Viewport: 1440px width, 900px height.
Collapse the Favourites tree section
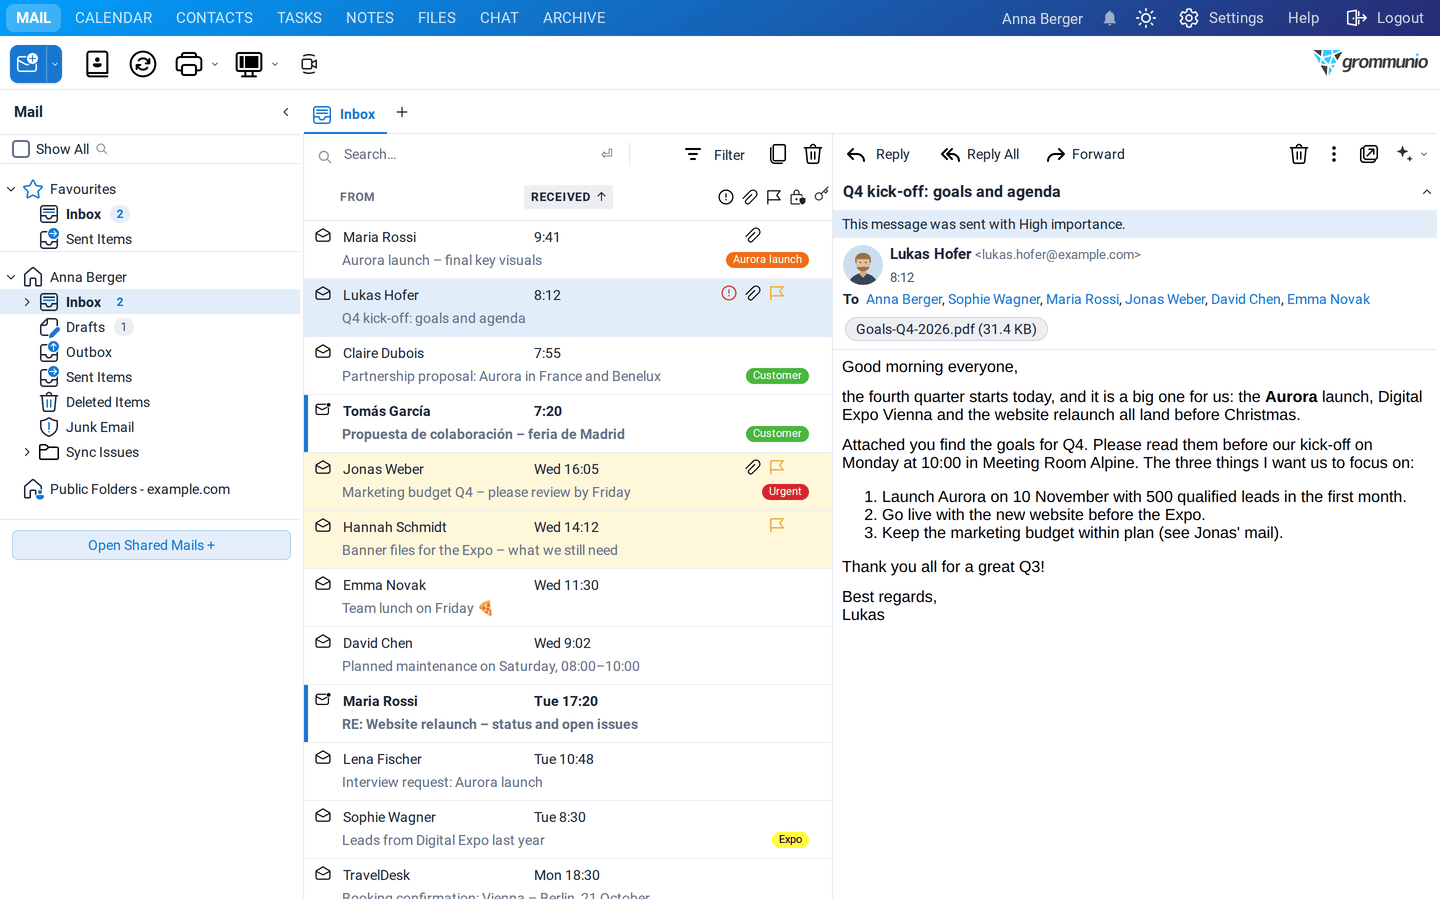[x=11, y=189]
